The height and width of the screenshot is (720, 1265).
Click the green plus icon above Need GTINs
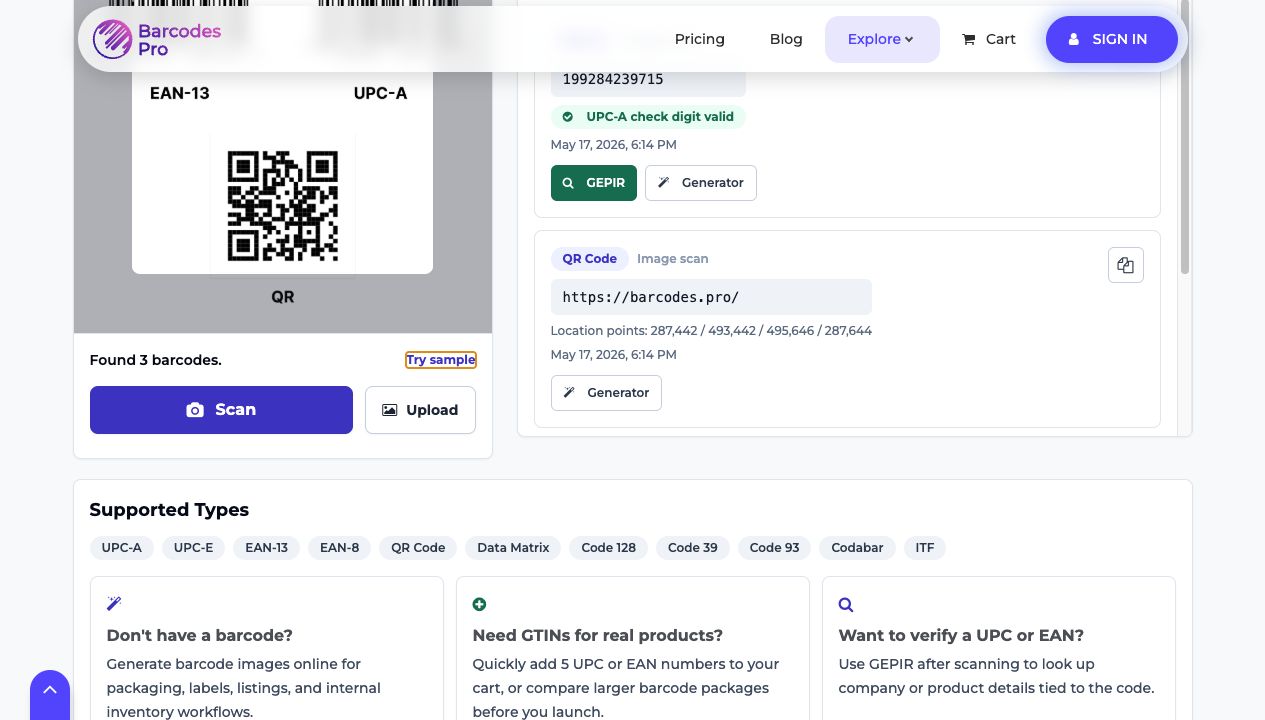click(479, 604)
